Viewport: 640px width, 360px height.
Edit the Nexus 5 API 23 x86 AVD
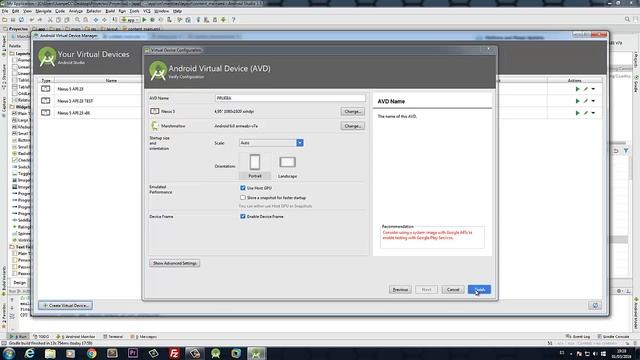point(586,113)
